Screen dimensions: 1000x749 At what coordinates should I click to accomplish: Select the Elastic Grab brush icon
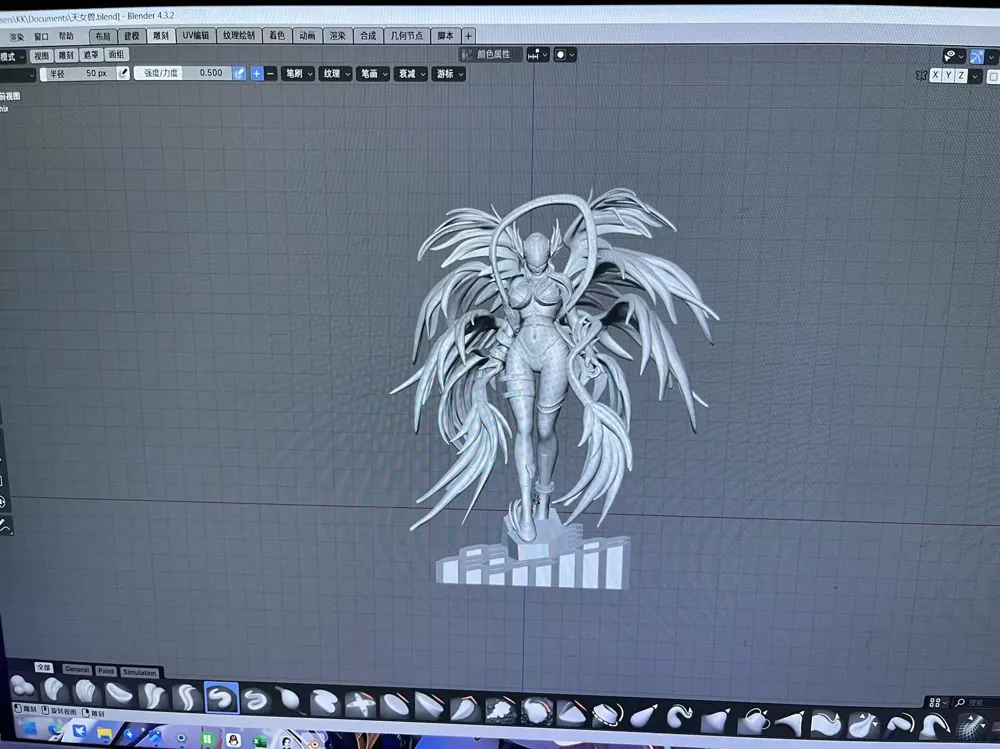tap(643, 716)
